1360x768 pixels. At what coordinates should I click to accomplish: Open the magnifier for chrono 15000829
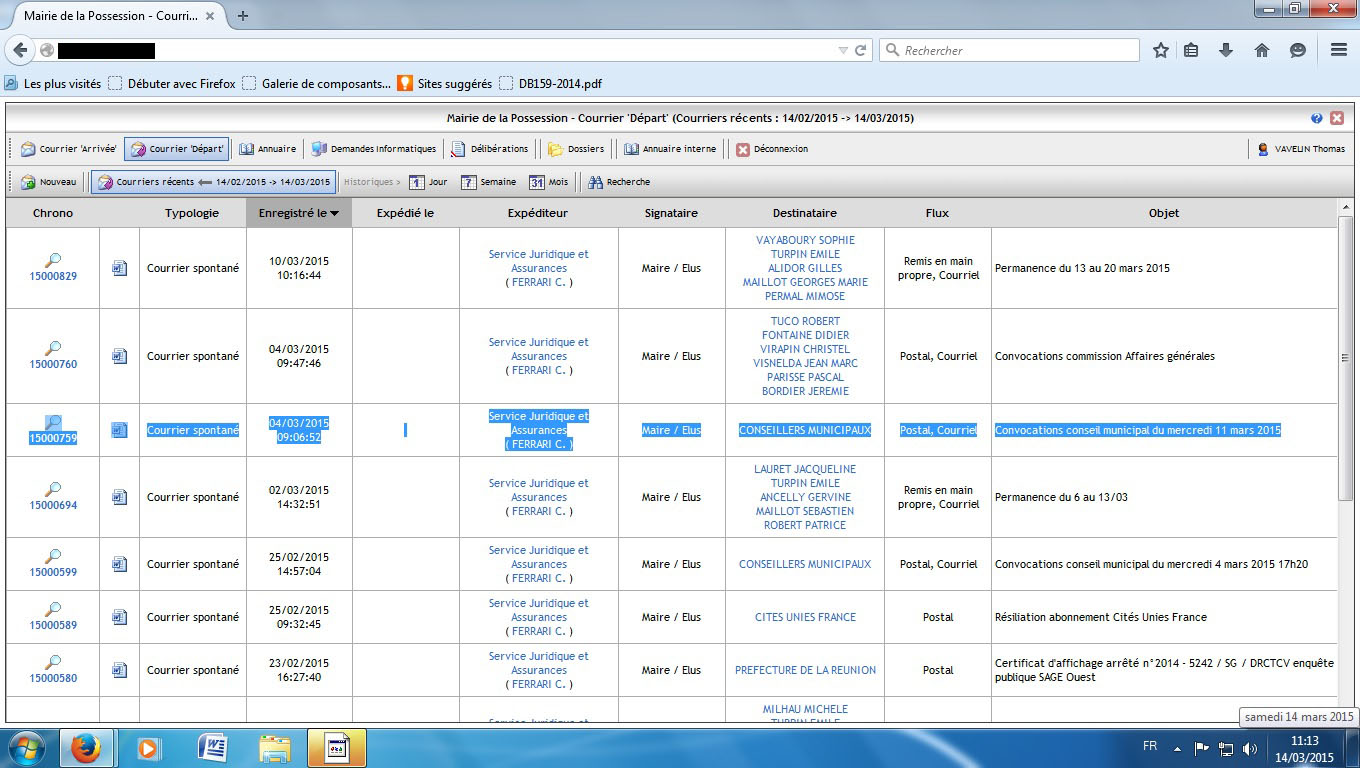pyautogui.click(x=53, y=260)
